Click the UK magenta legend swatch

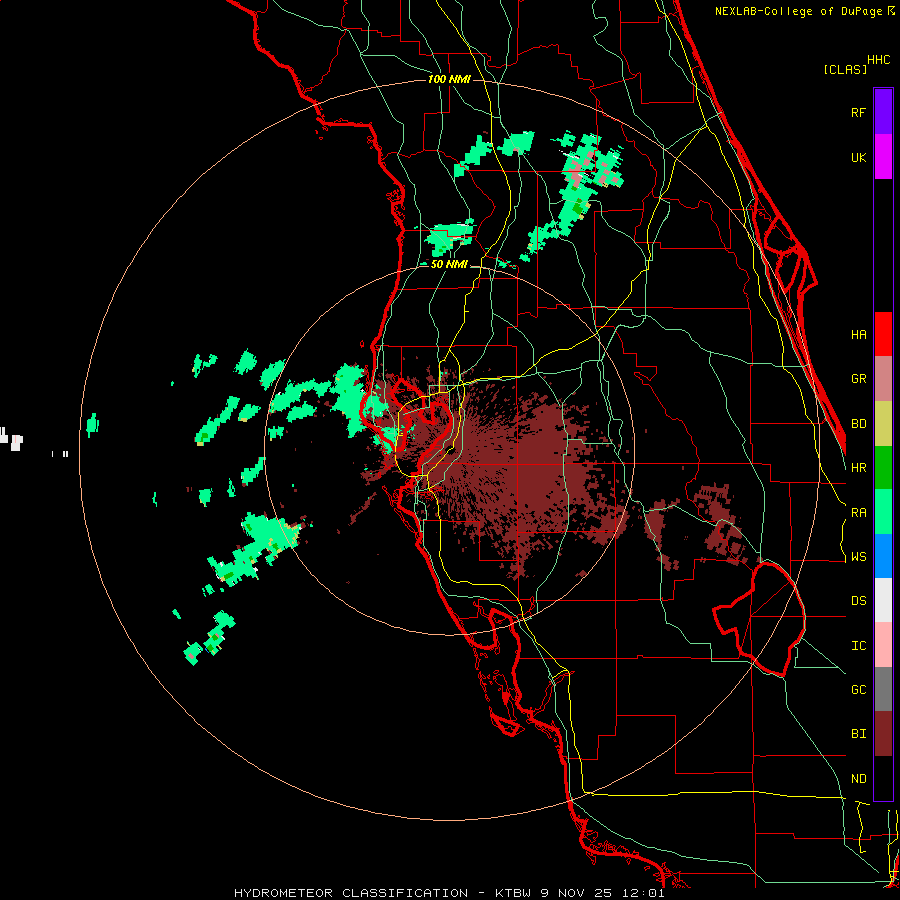click(x=883, y=157)
